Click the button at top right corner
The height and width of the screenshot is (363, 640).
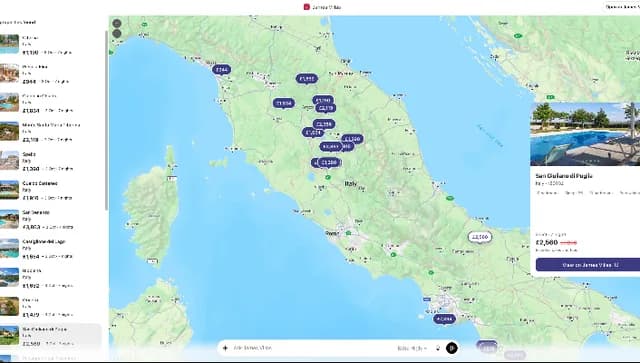pos(622,7)
